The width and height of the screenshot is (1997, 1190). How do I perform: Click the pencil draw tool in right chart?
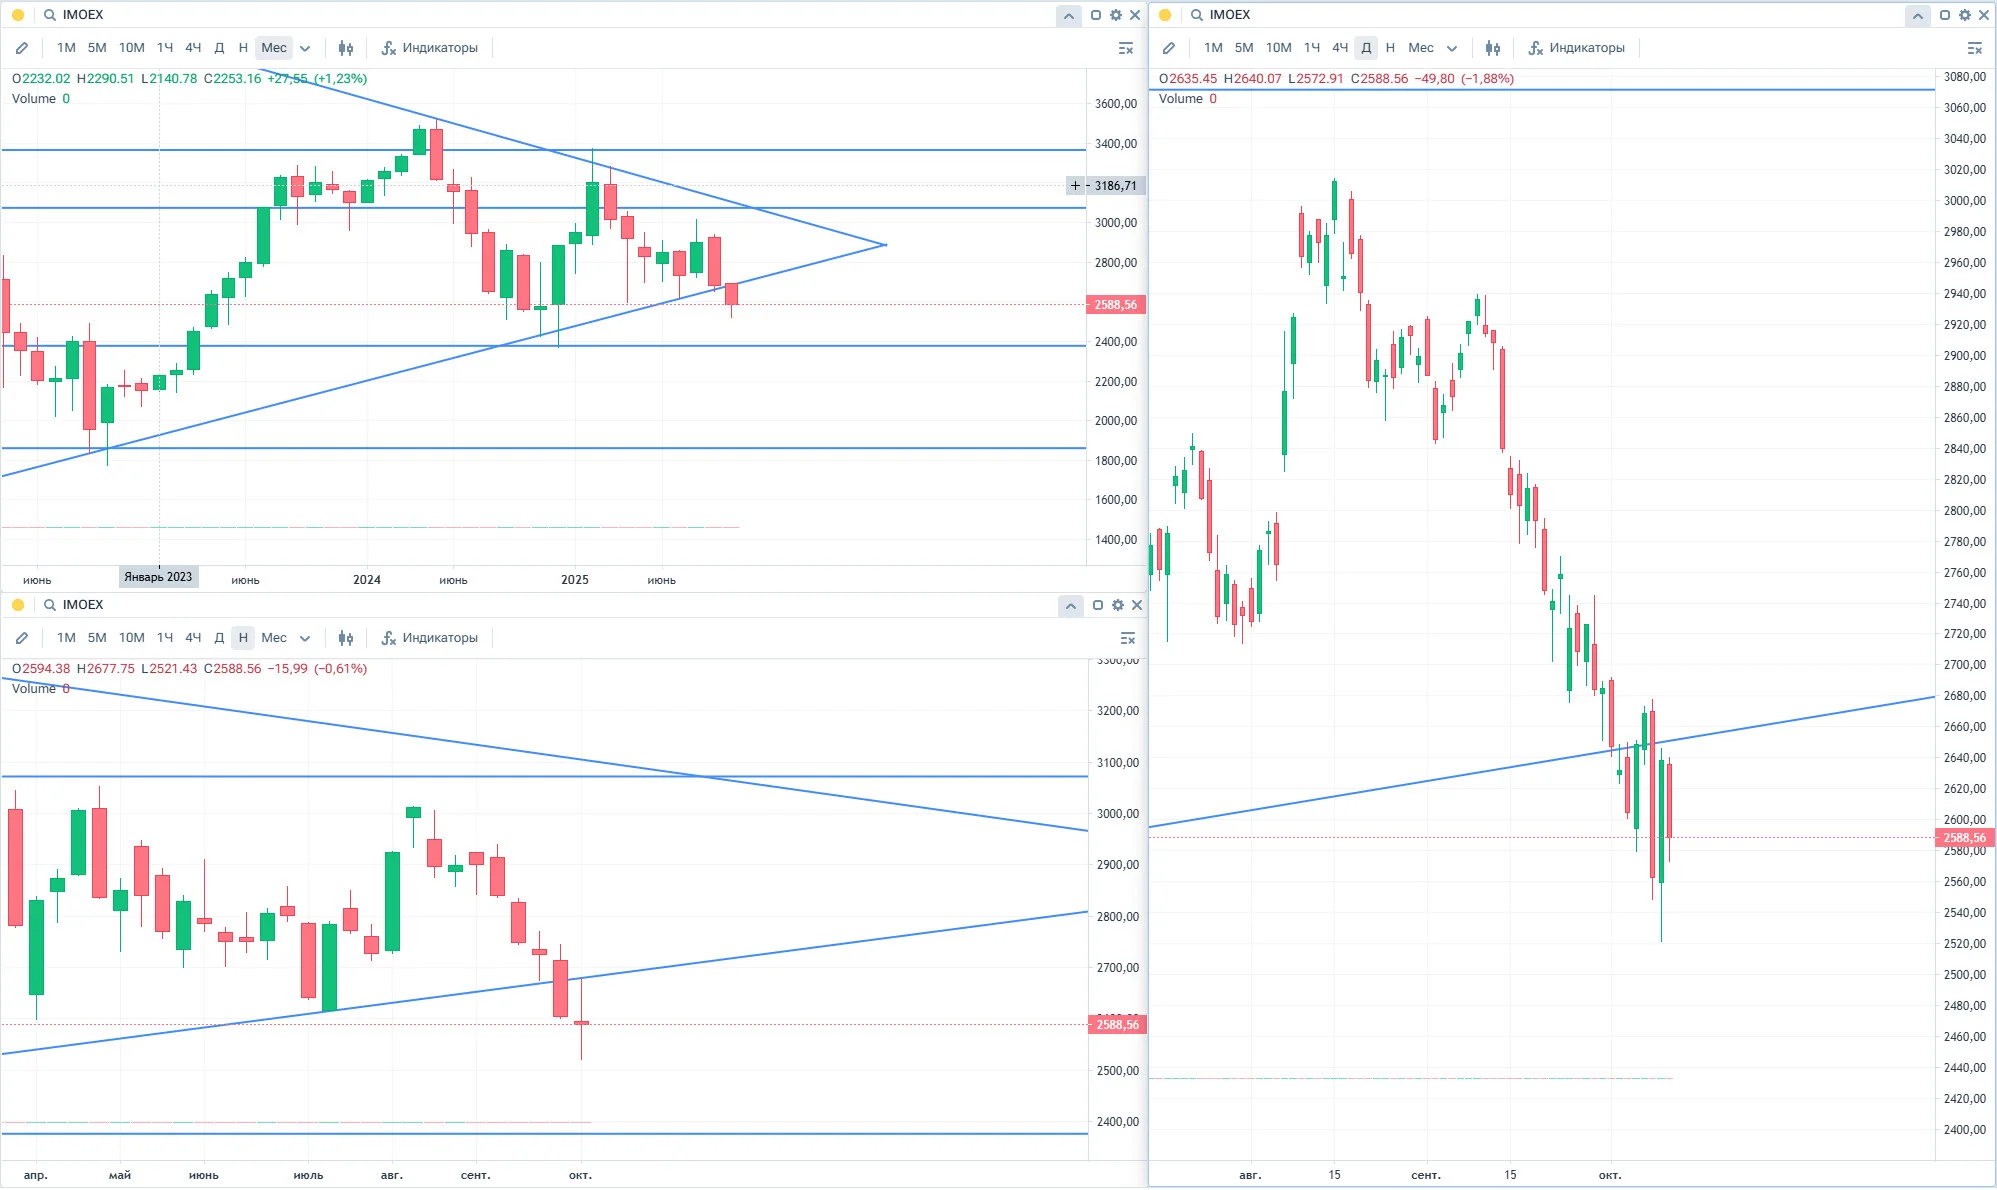click(1169, 48)
